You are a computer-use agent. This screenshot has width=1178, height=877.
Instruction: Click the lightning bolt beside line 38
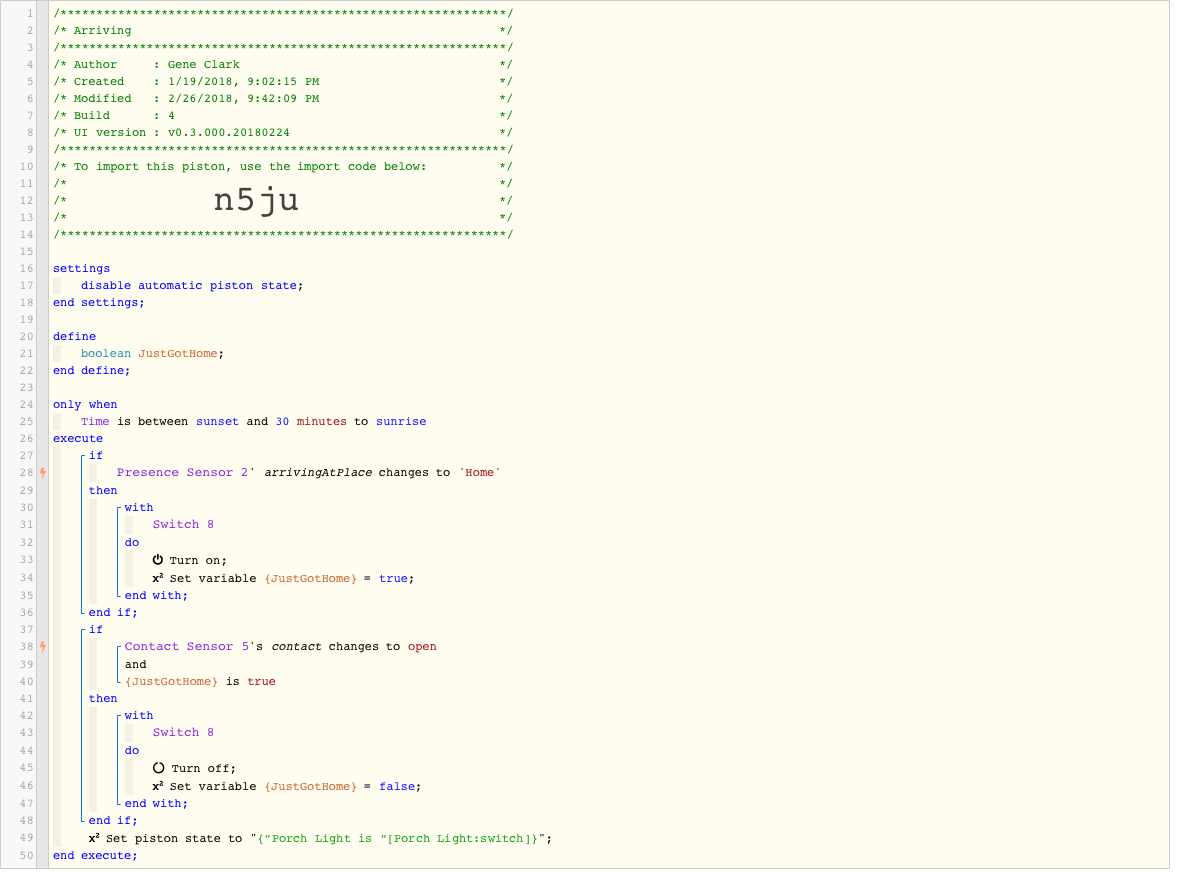click(x=43, y=646)
